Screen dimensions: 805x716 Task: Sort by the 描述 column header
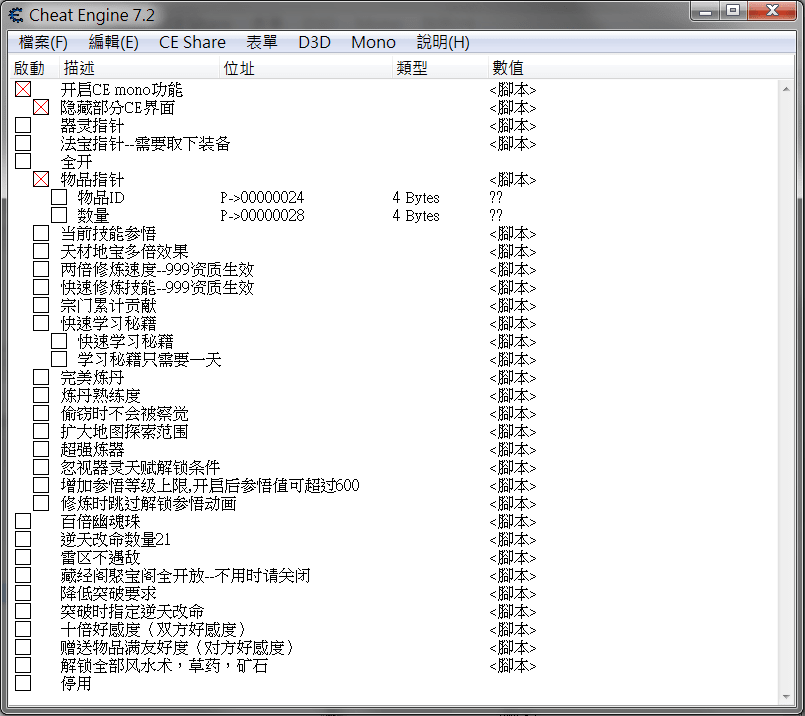point(79,68)
